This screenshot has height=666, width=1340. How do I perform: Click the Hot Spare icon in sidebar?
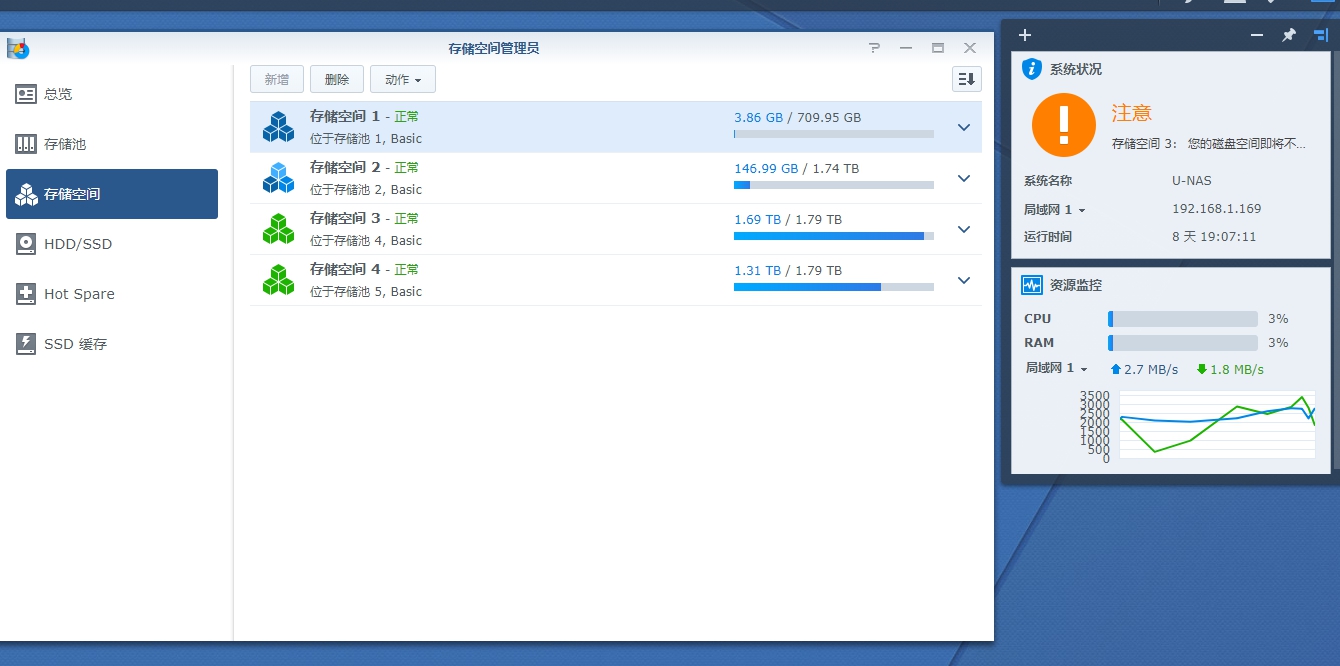26,294
